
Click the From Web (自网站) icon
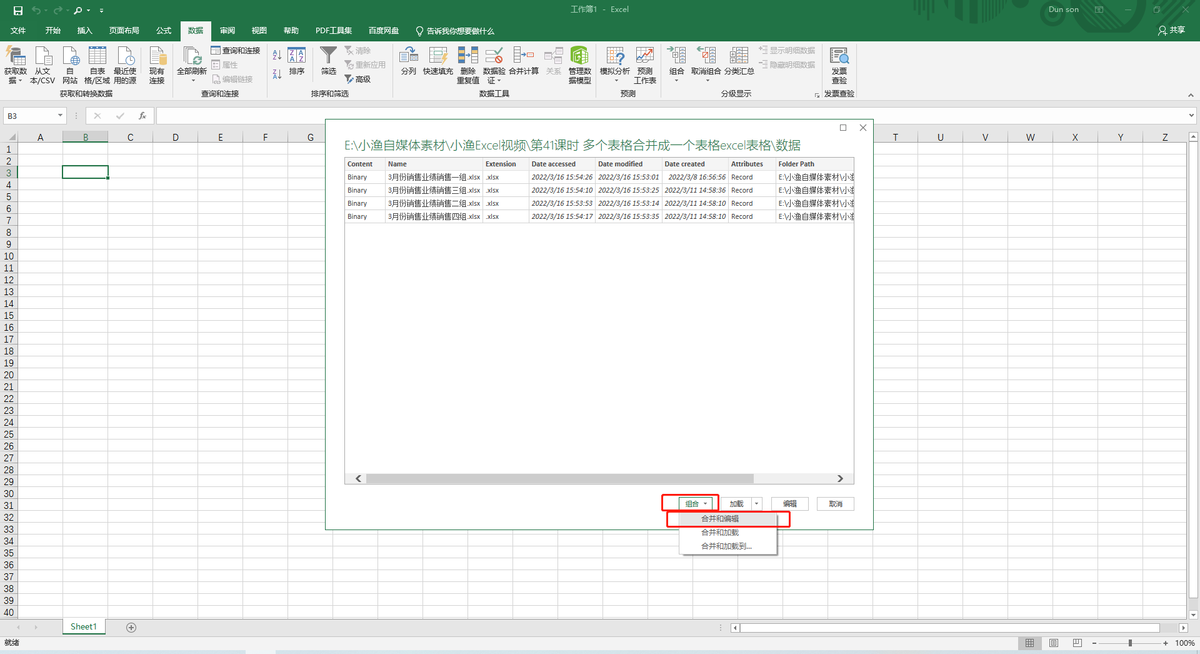pos(70,57)
